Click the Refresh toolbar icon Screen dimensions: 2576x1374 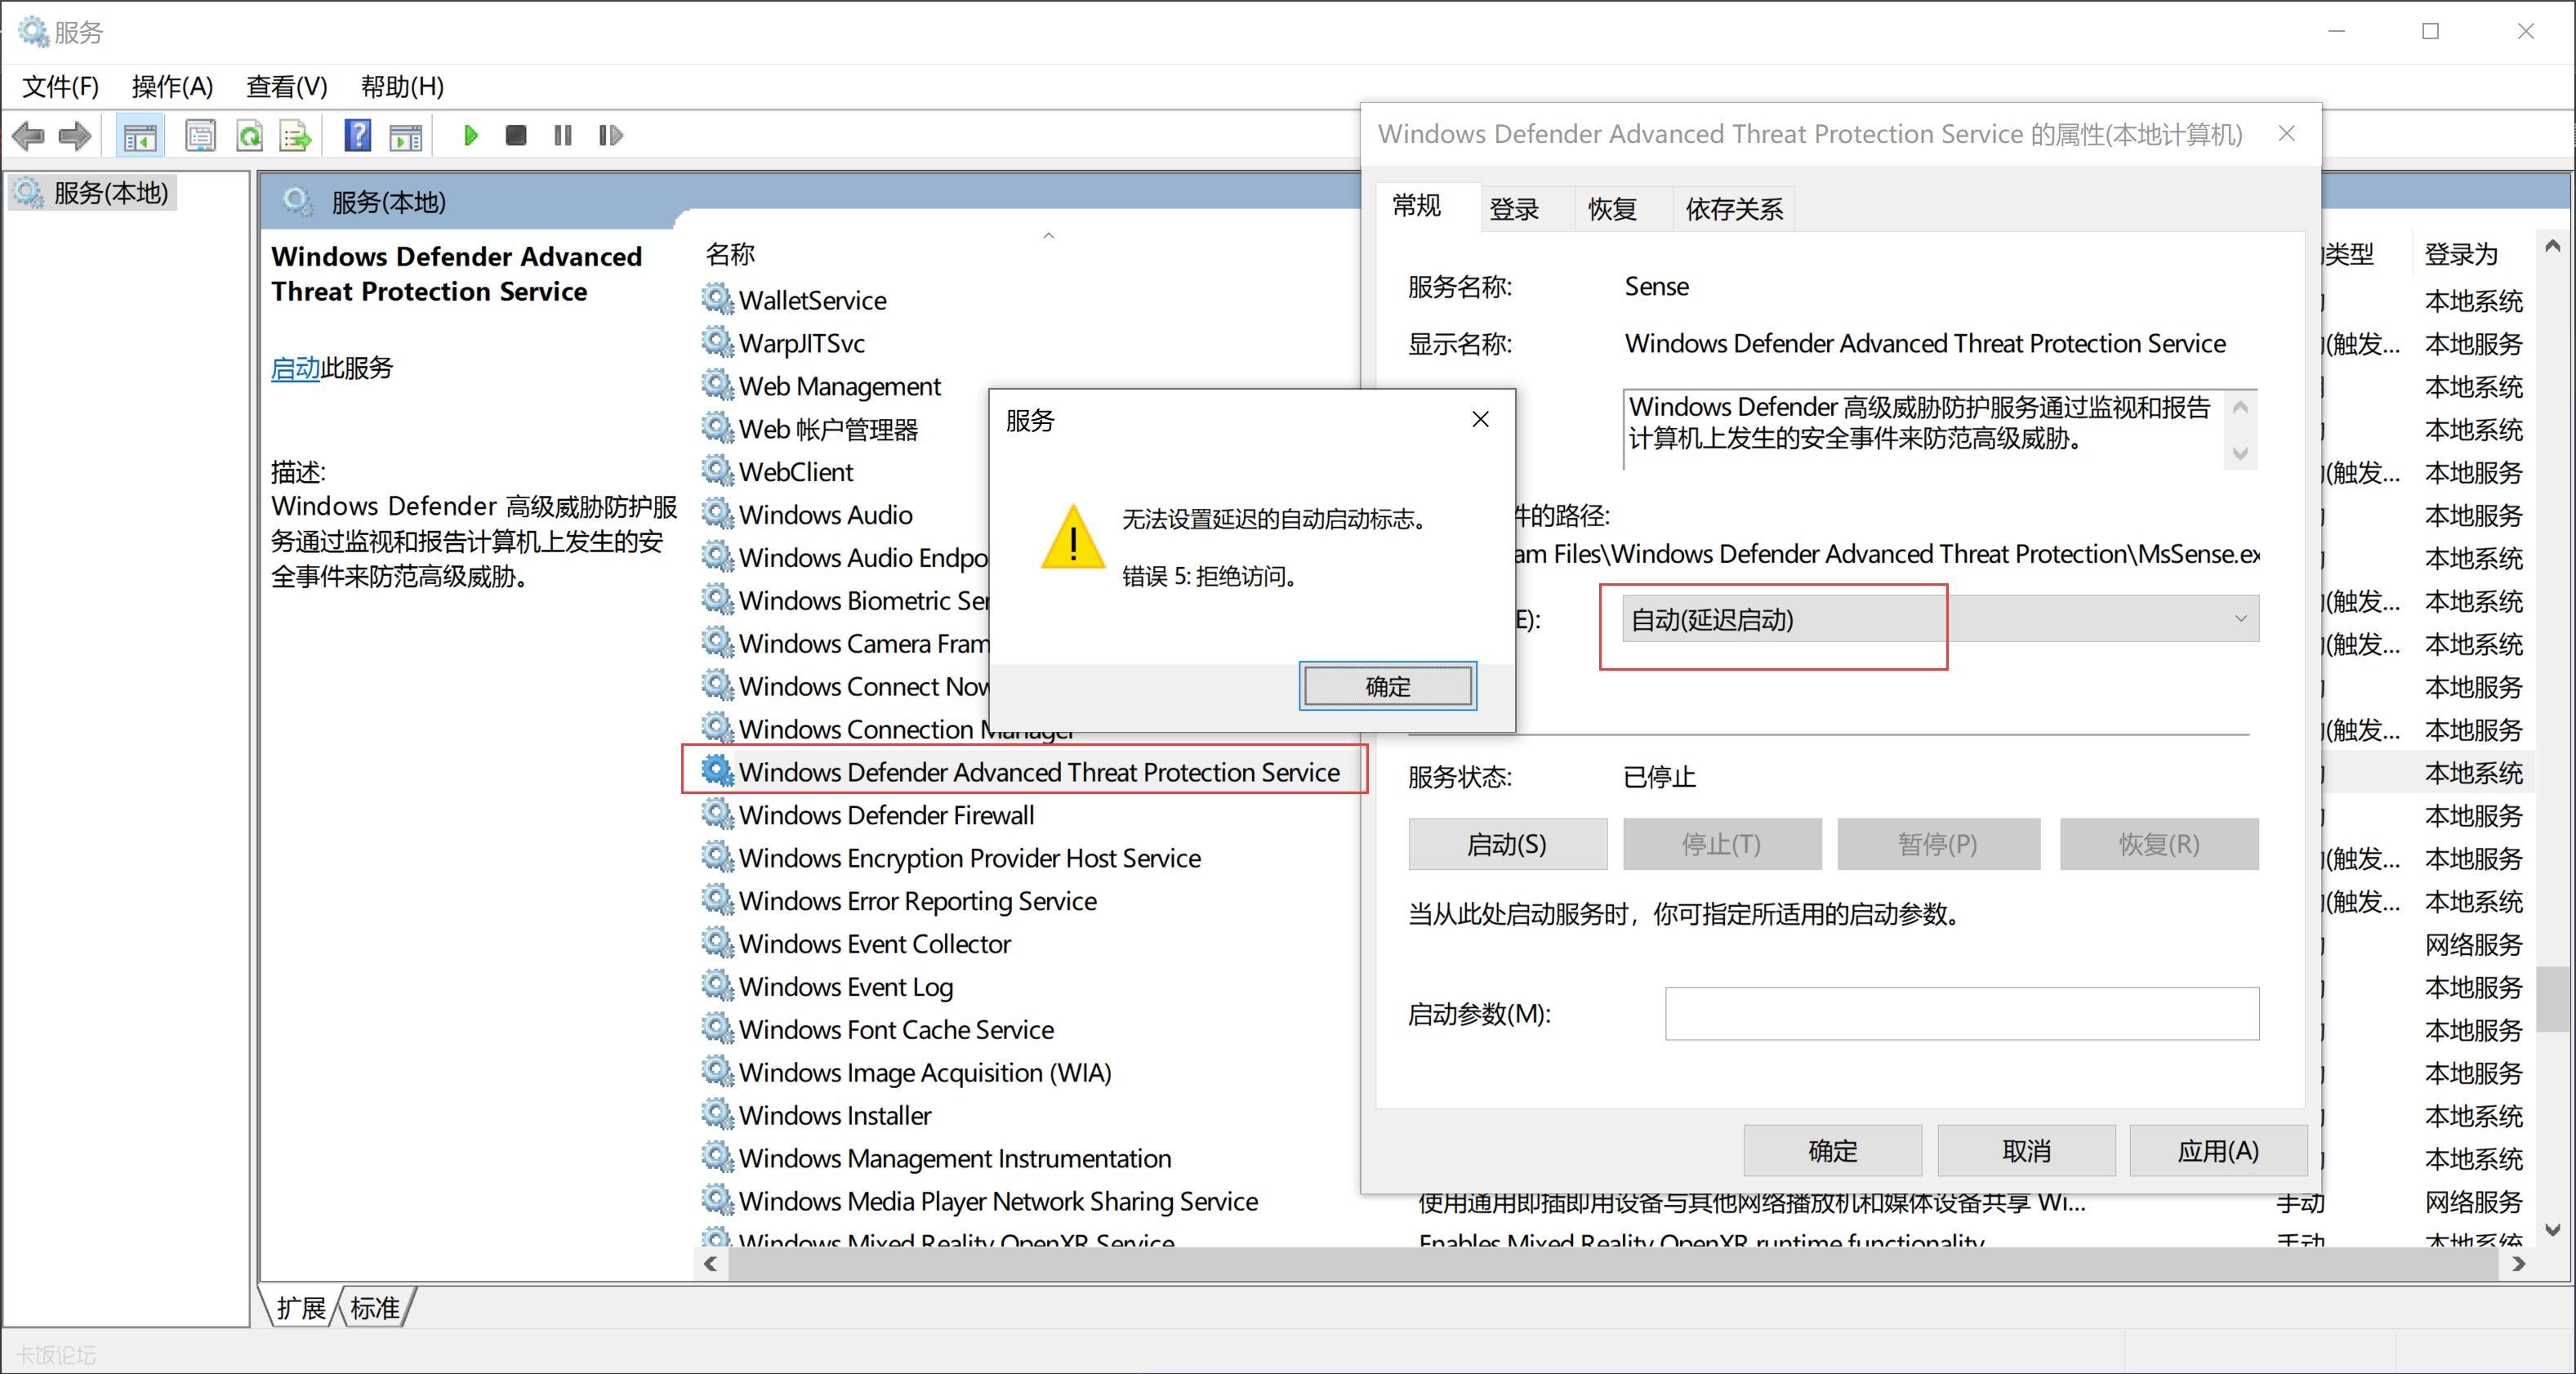[x=249, y=136]
